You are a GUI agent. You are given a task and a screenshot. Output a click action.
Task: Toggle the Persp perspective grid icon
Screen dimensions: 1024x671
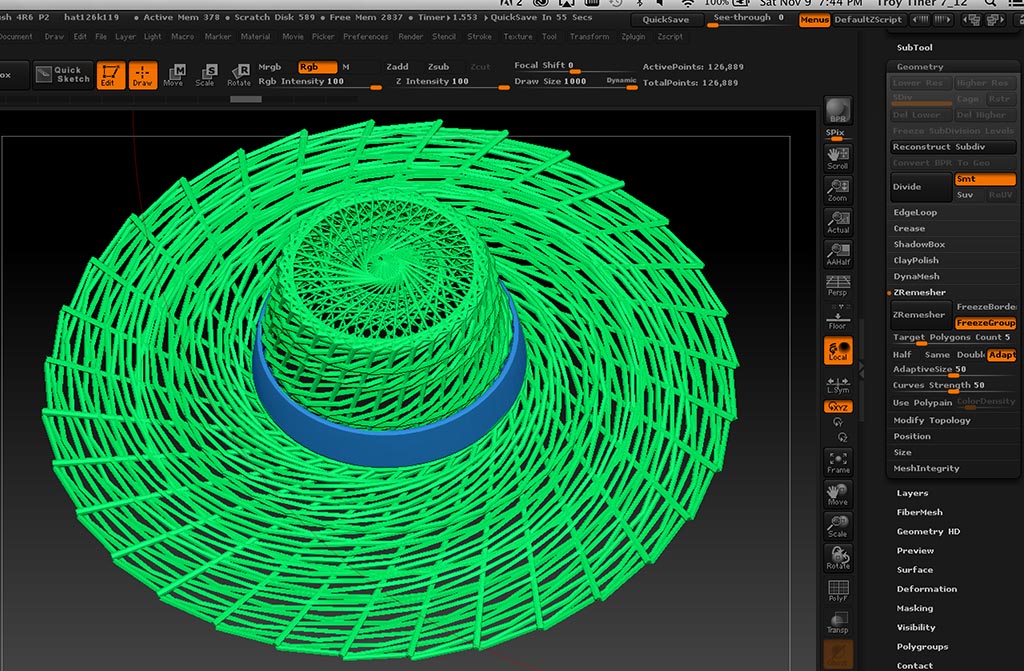[x=838, y=286]
